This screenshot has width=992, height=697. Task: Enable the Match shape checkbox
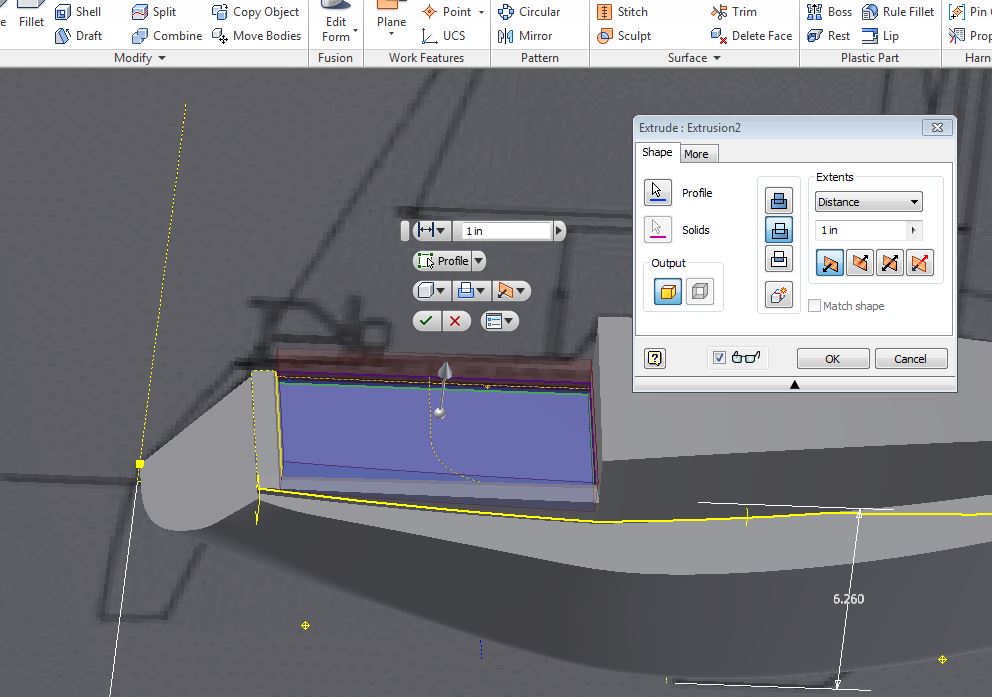tap(815, 306)
